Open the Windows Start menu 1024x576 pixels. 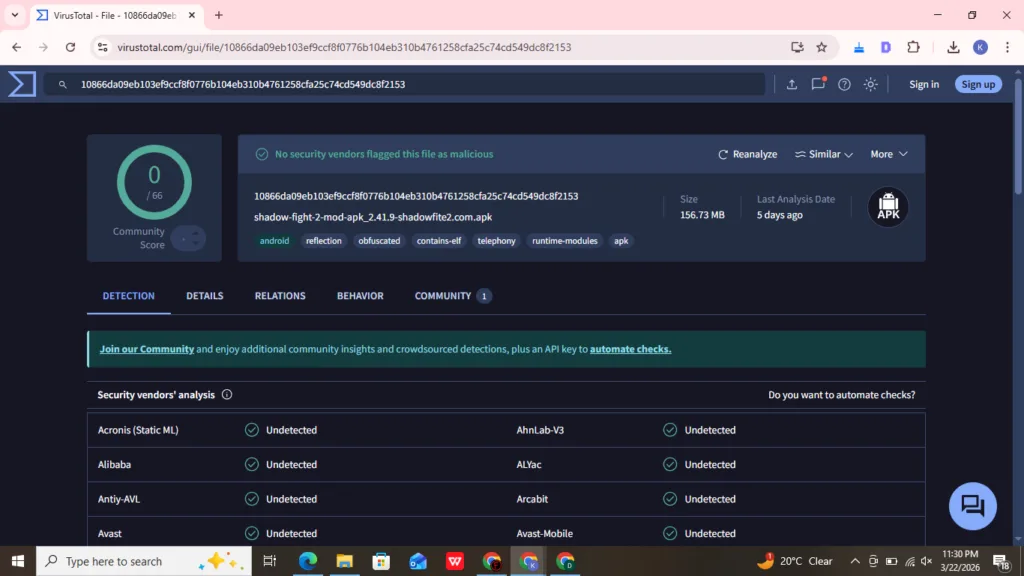click(18, 561)
